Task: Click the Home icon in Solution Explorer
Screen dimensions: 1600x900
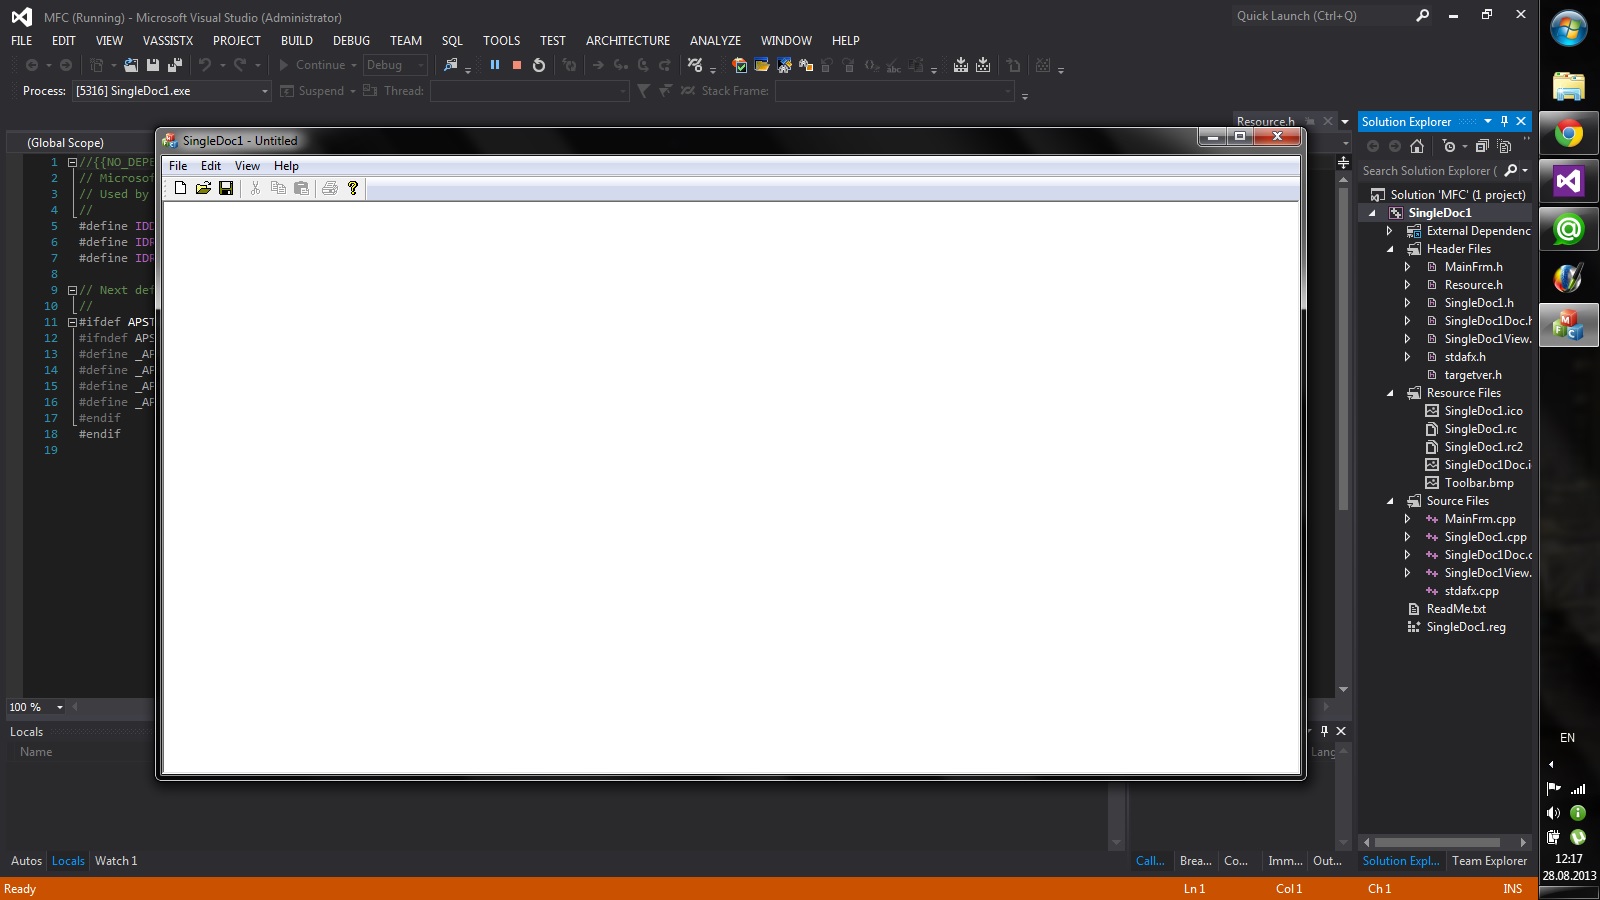Action: 1417,146
